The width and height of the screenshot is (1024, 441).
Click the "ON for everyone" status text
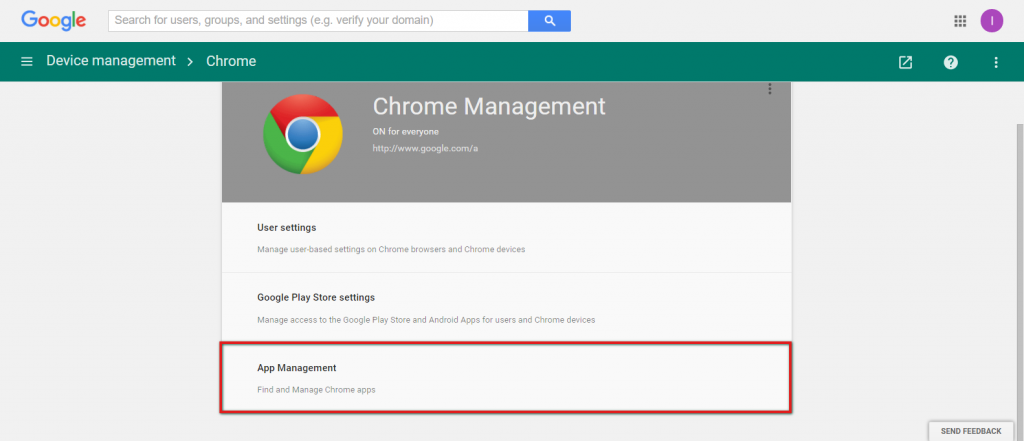[x=405, y=131]
